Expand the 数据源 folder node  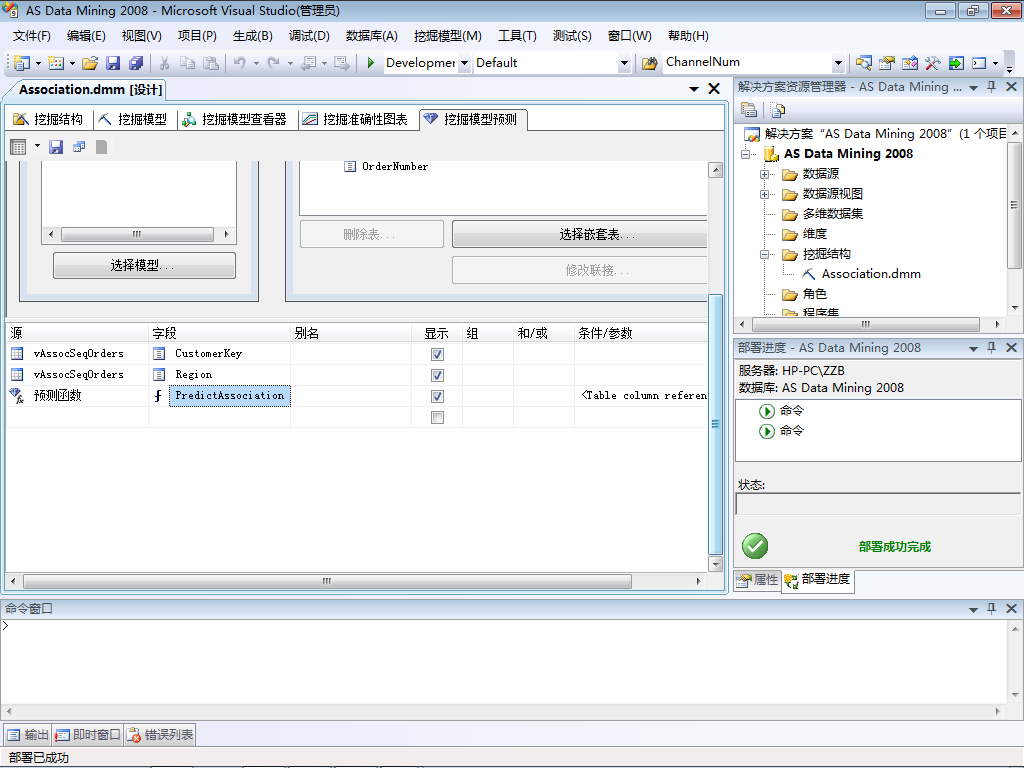[764, 174]
